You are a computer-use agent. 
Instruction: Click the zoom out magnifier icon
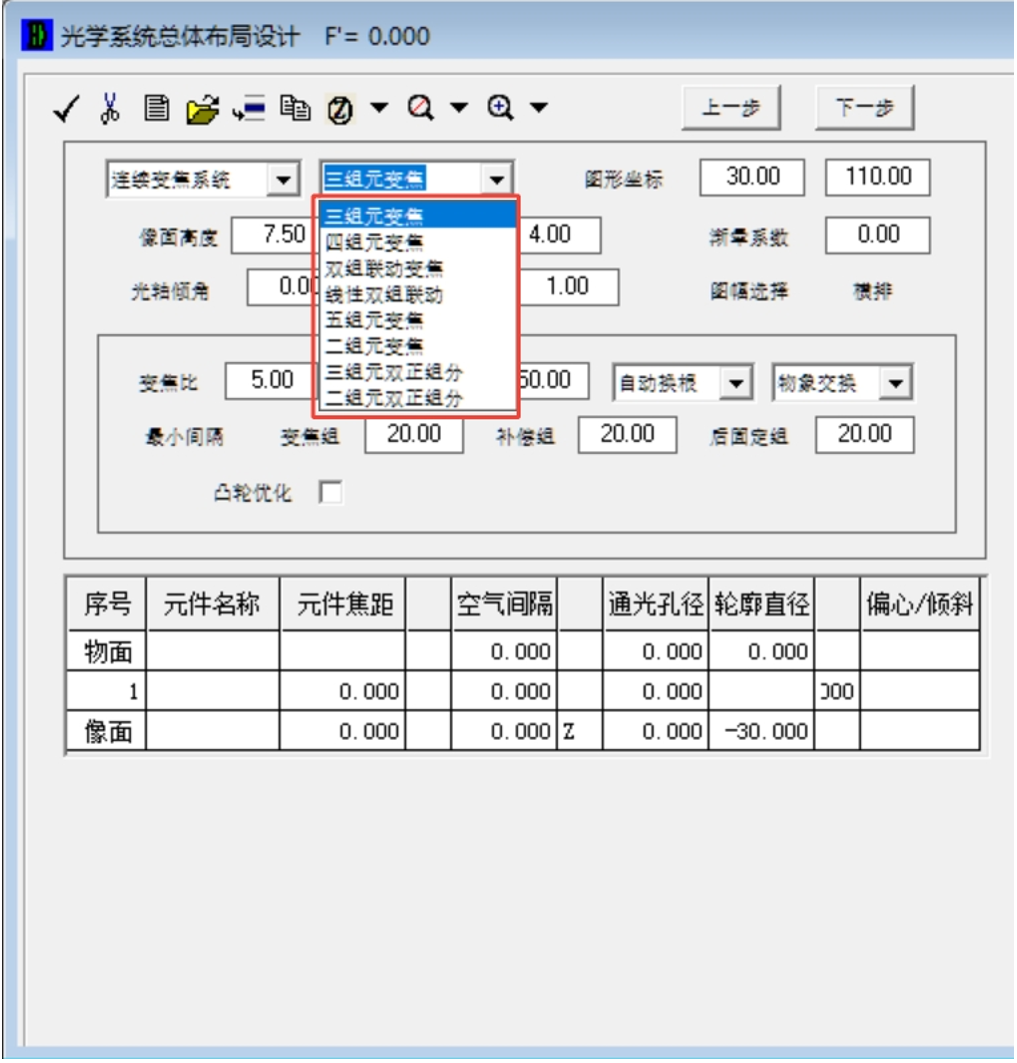click(x=422, y=108)
